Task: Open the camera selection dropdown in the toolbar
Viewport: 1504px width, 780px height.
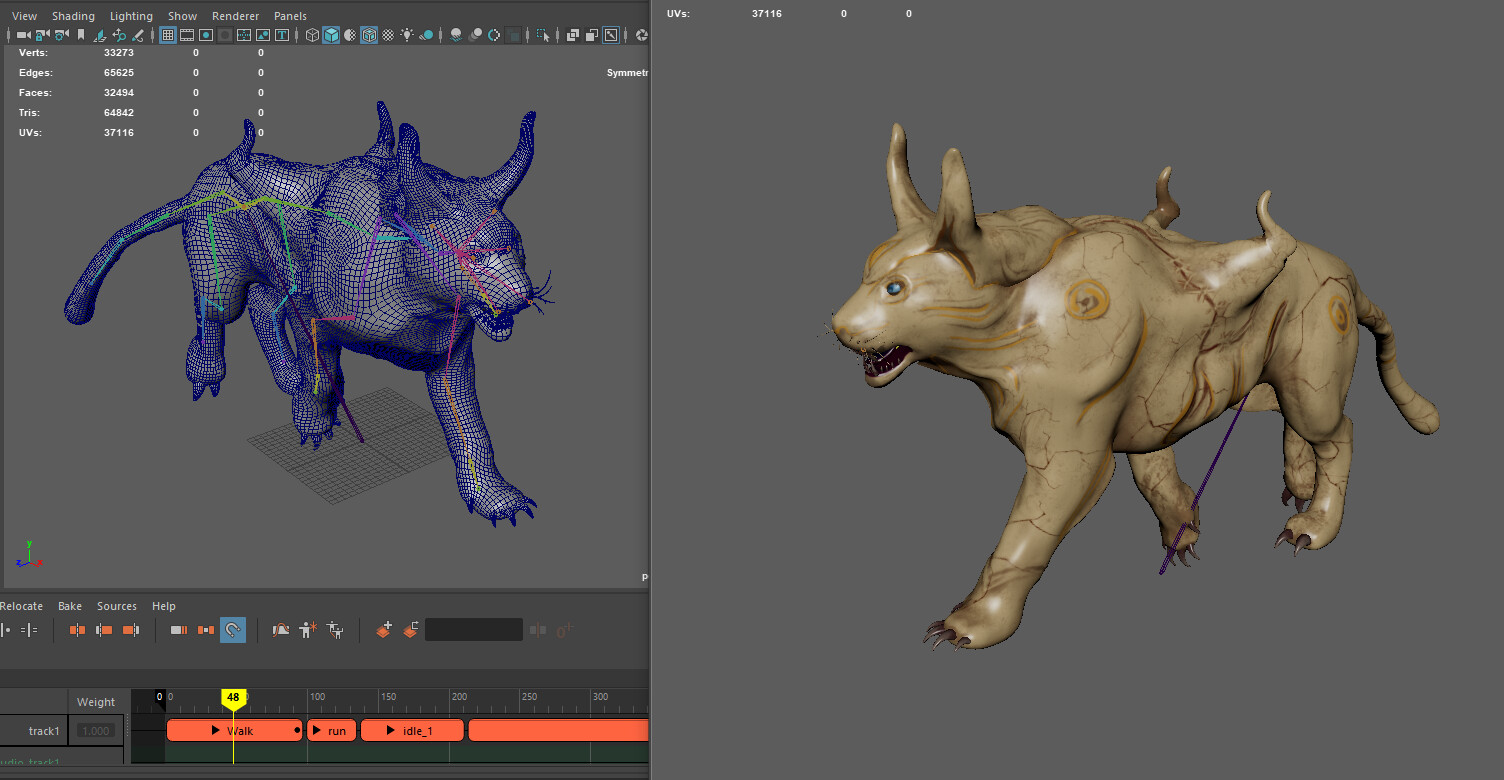Action: 23,35
